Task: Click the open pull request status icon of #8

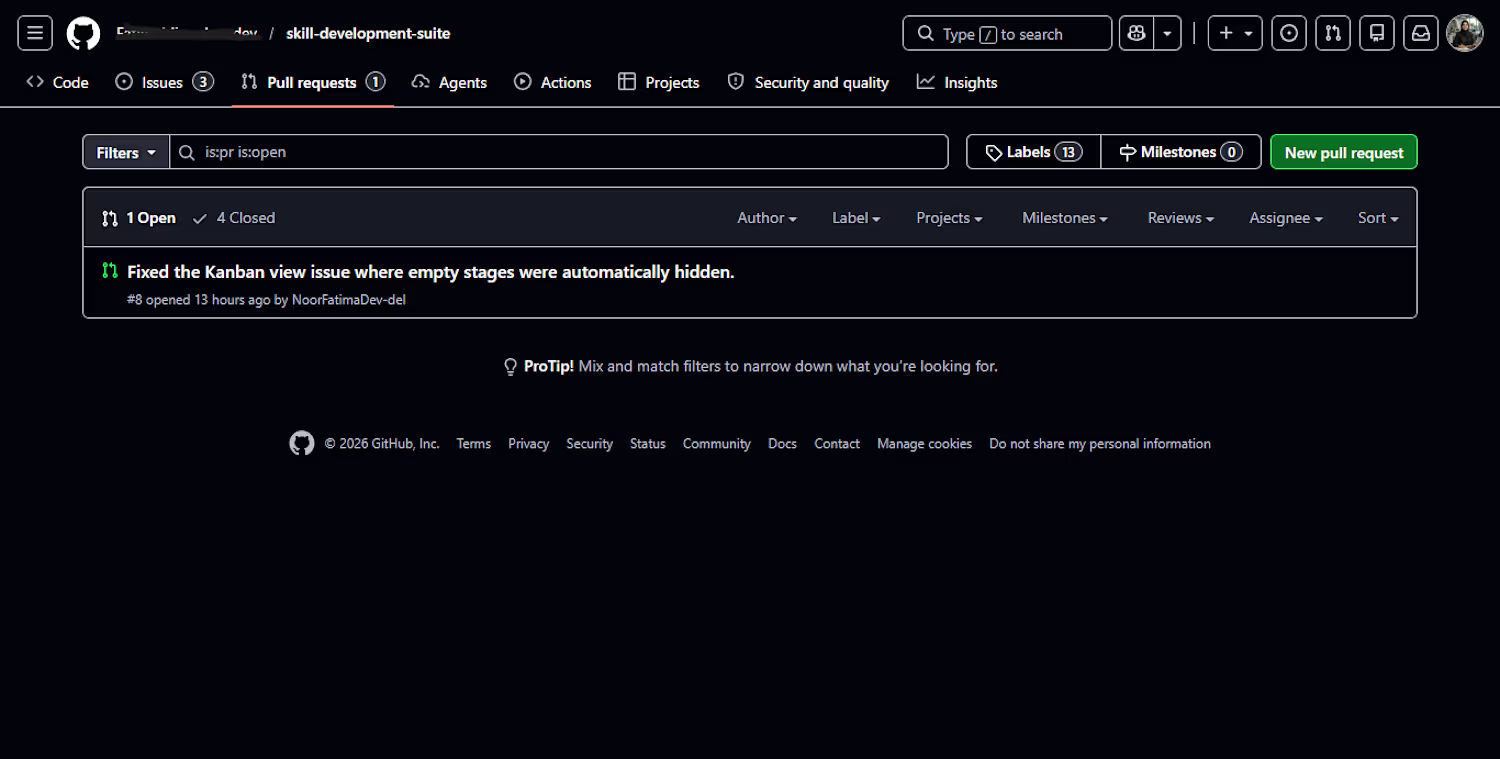Action: (x=110, y=271)
